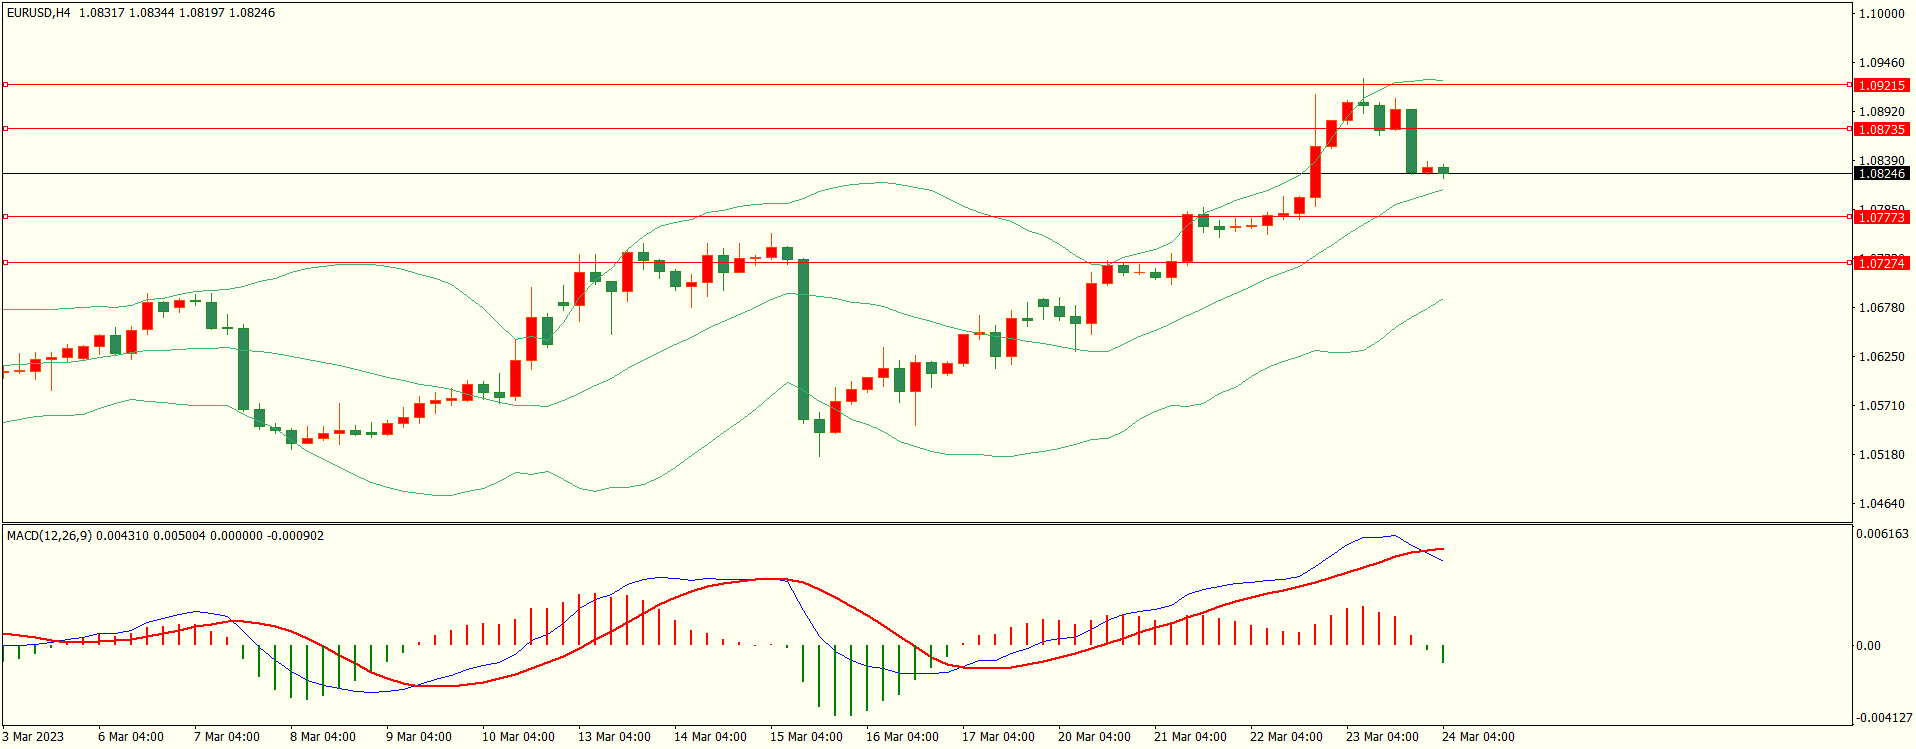
Task: Click the 8 Mar 04:00 time label
Action: click(323, 737)
